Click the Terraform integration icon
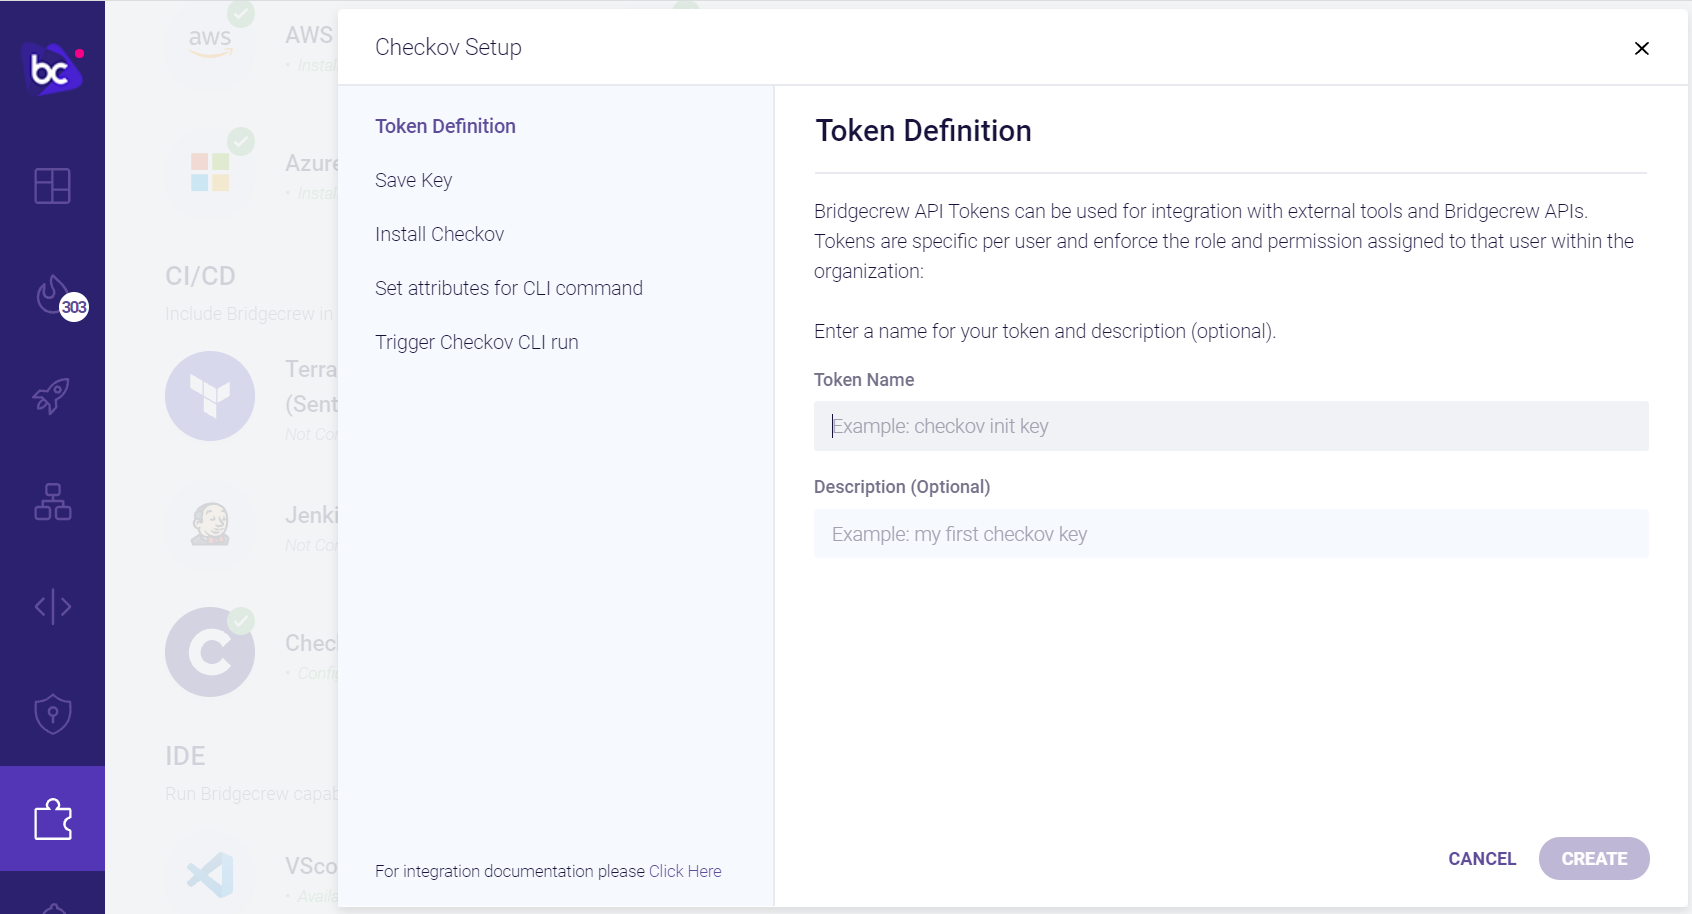The width and height of the screenshot is (1692, 914). coord(210,396)
